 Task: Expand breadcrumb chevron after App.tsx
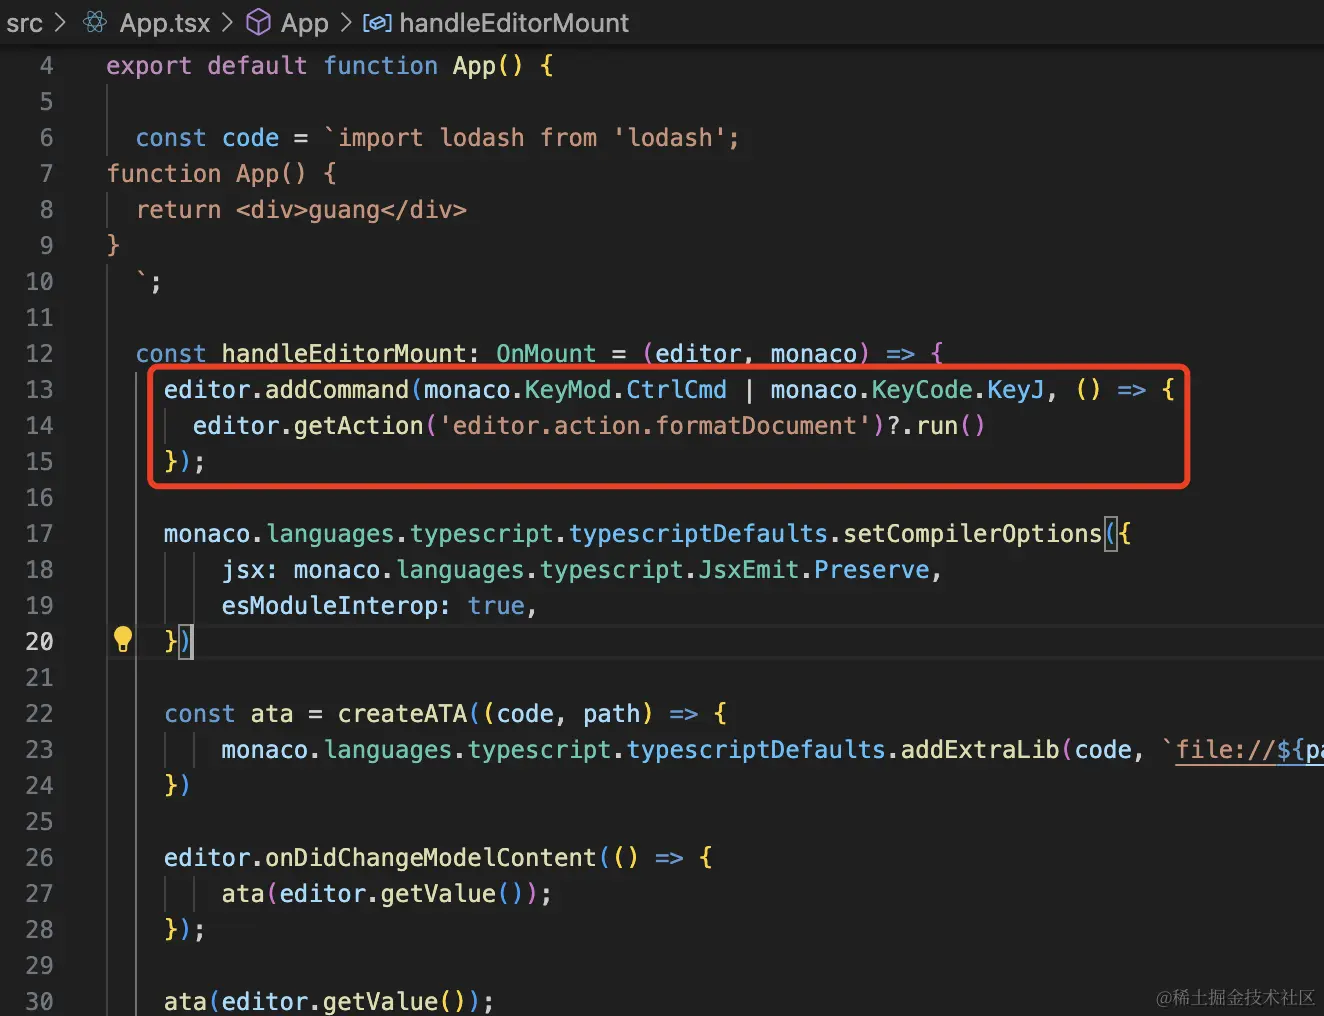(x=227, y=23)
